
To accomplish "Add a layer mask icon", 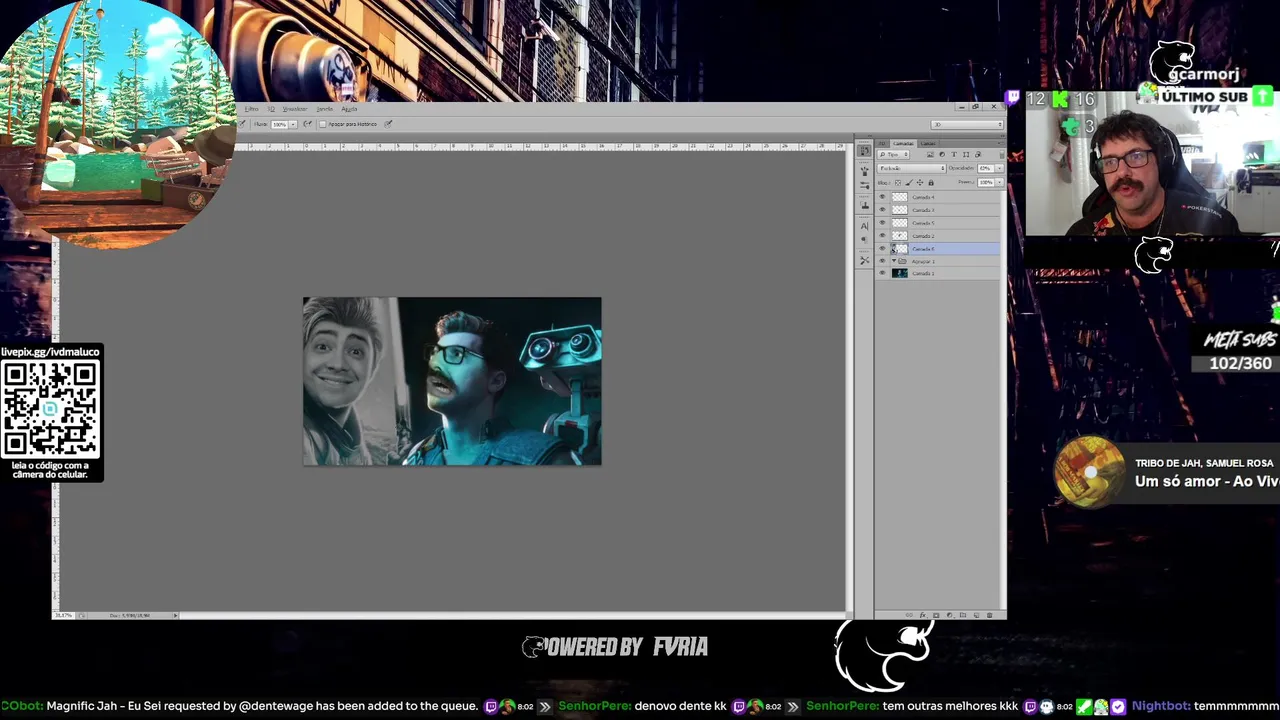I will pos(936,615).
